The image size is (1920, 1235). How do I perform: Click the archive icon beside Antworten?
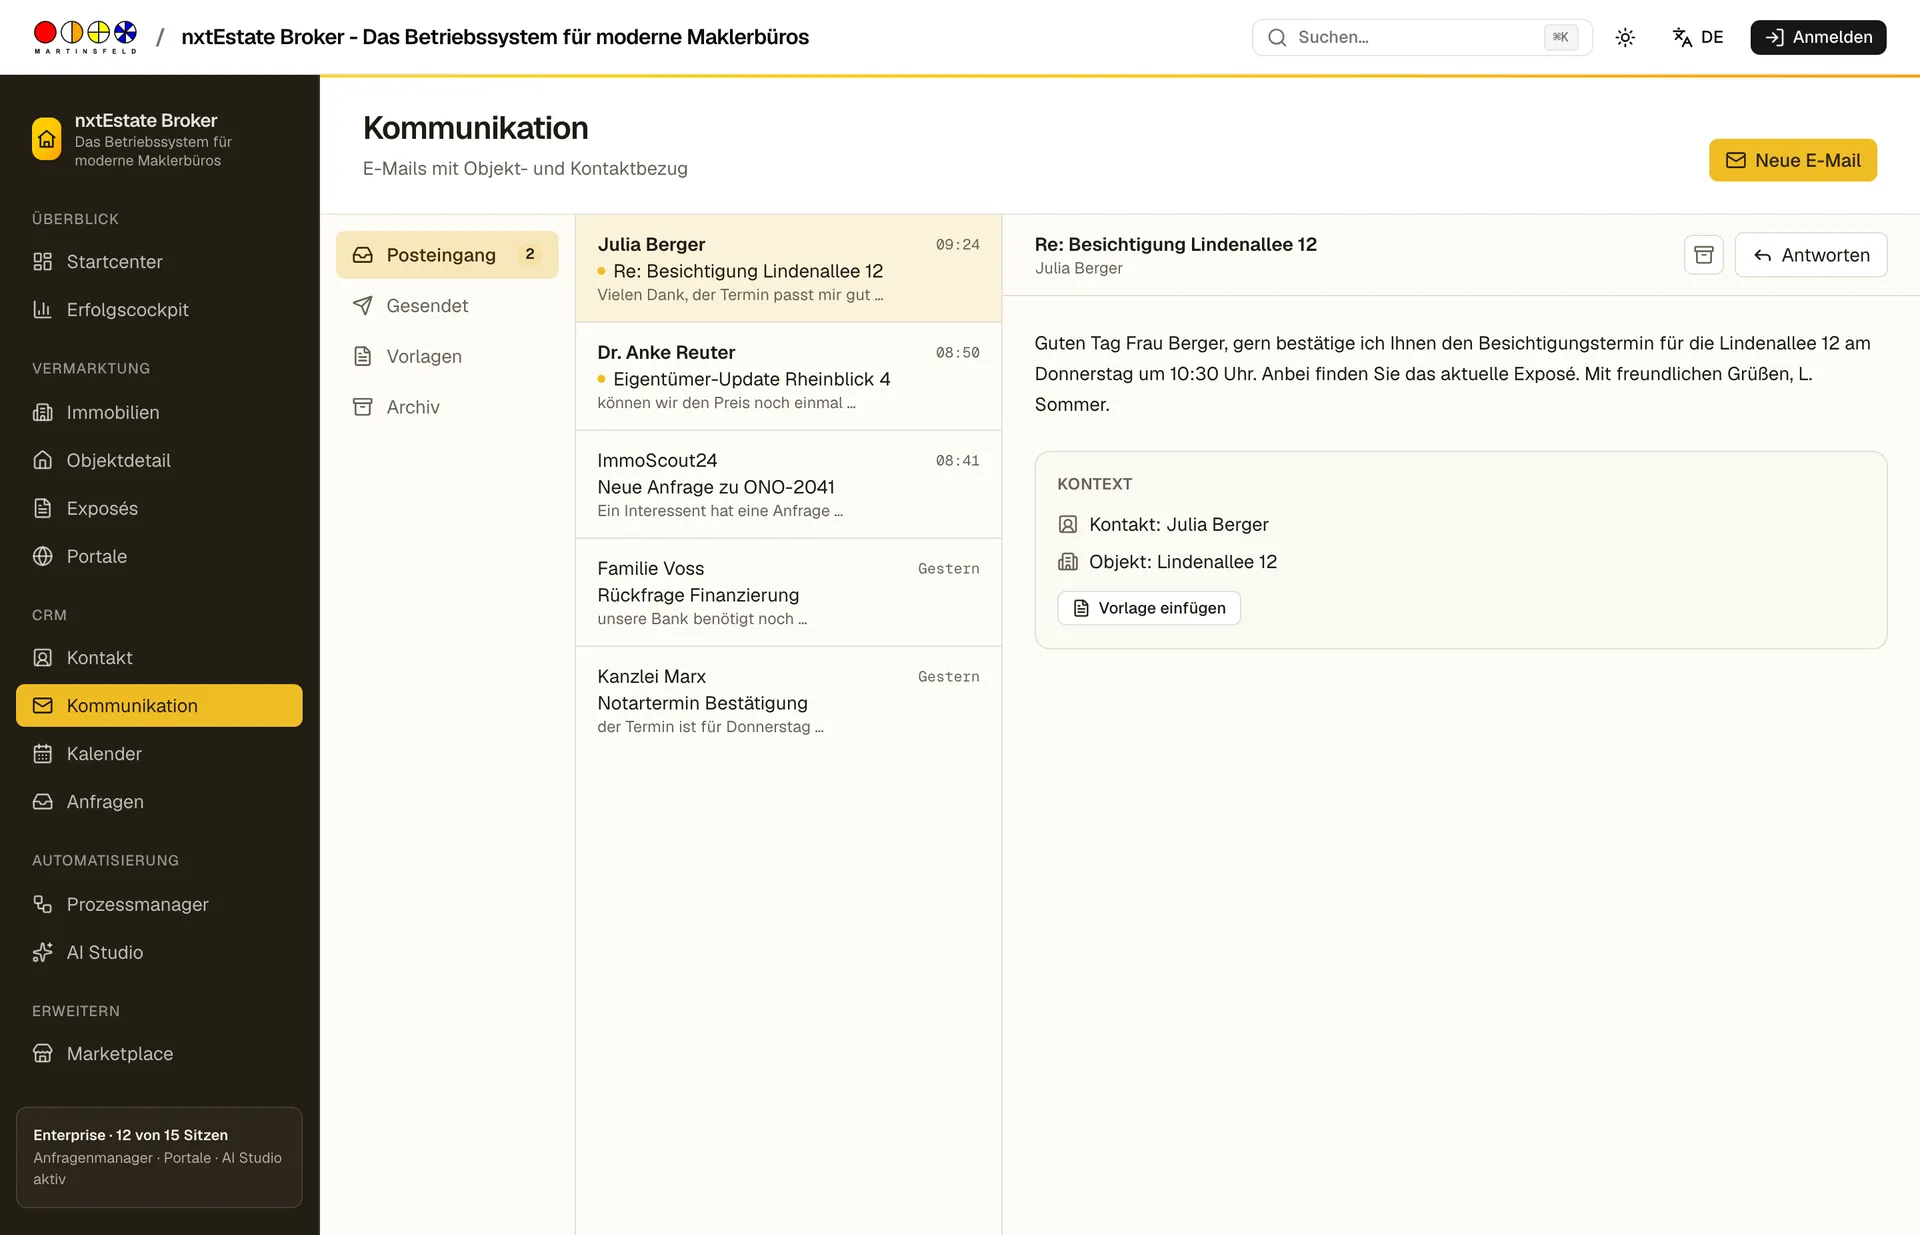coord(1703,255)
